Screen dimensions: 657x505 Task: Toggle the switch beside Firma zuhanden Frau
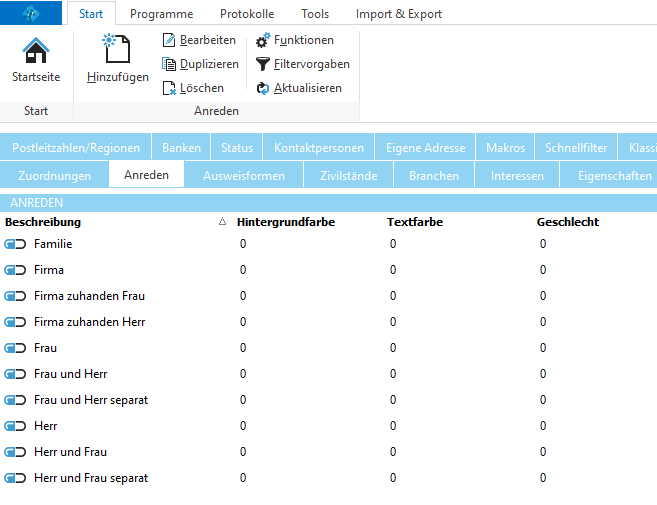coord(15,296)
